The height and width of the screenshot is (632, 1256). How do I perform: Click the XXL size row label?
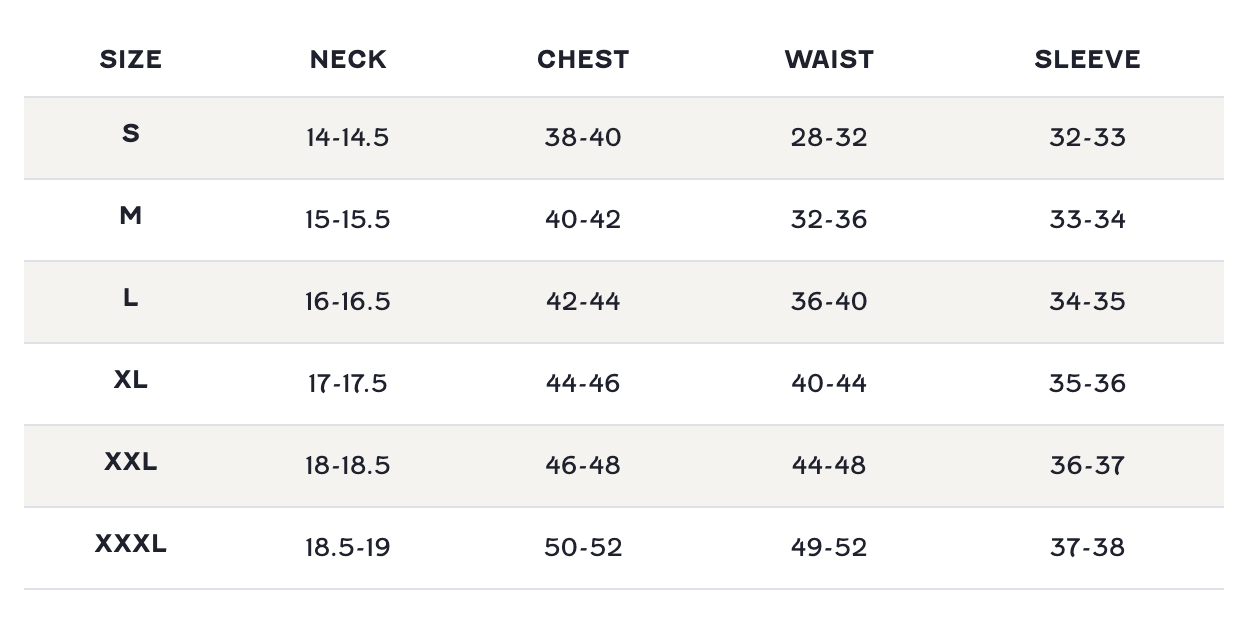(x=131, y=462)
